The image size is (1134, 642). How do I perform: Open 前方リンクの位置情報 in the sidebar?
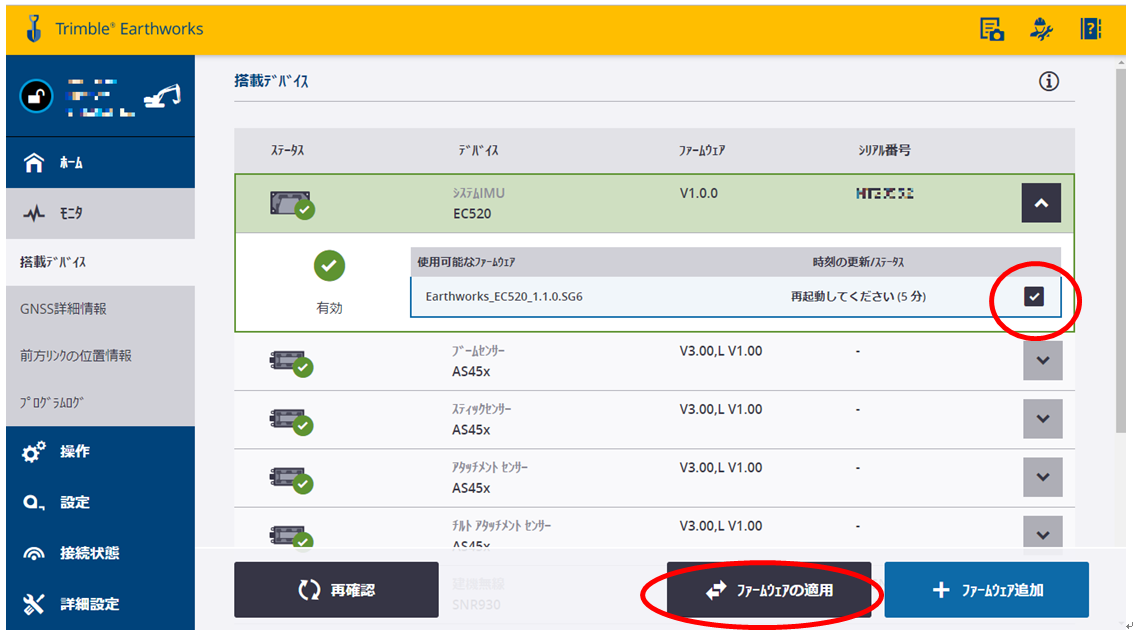coord(100,355)
